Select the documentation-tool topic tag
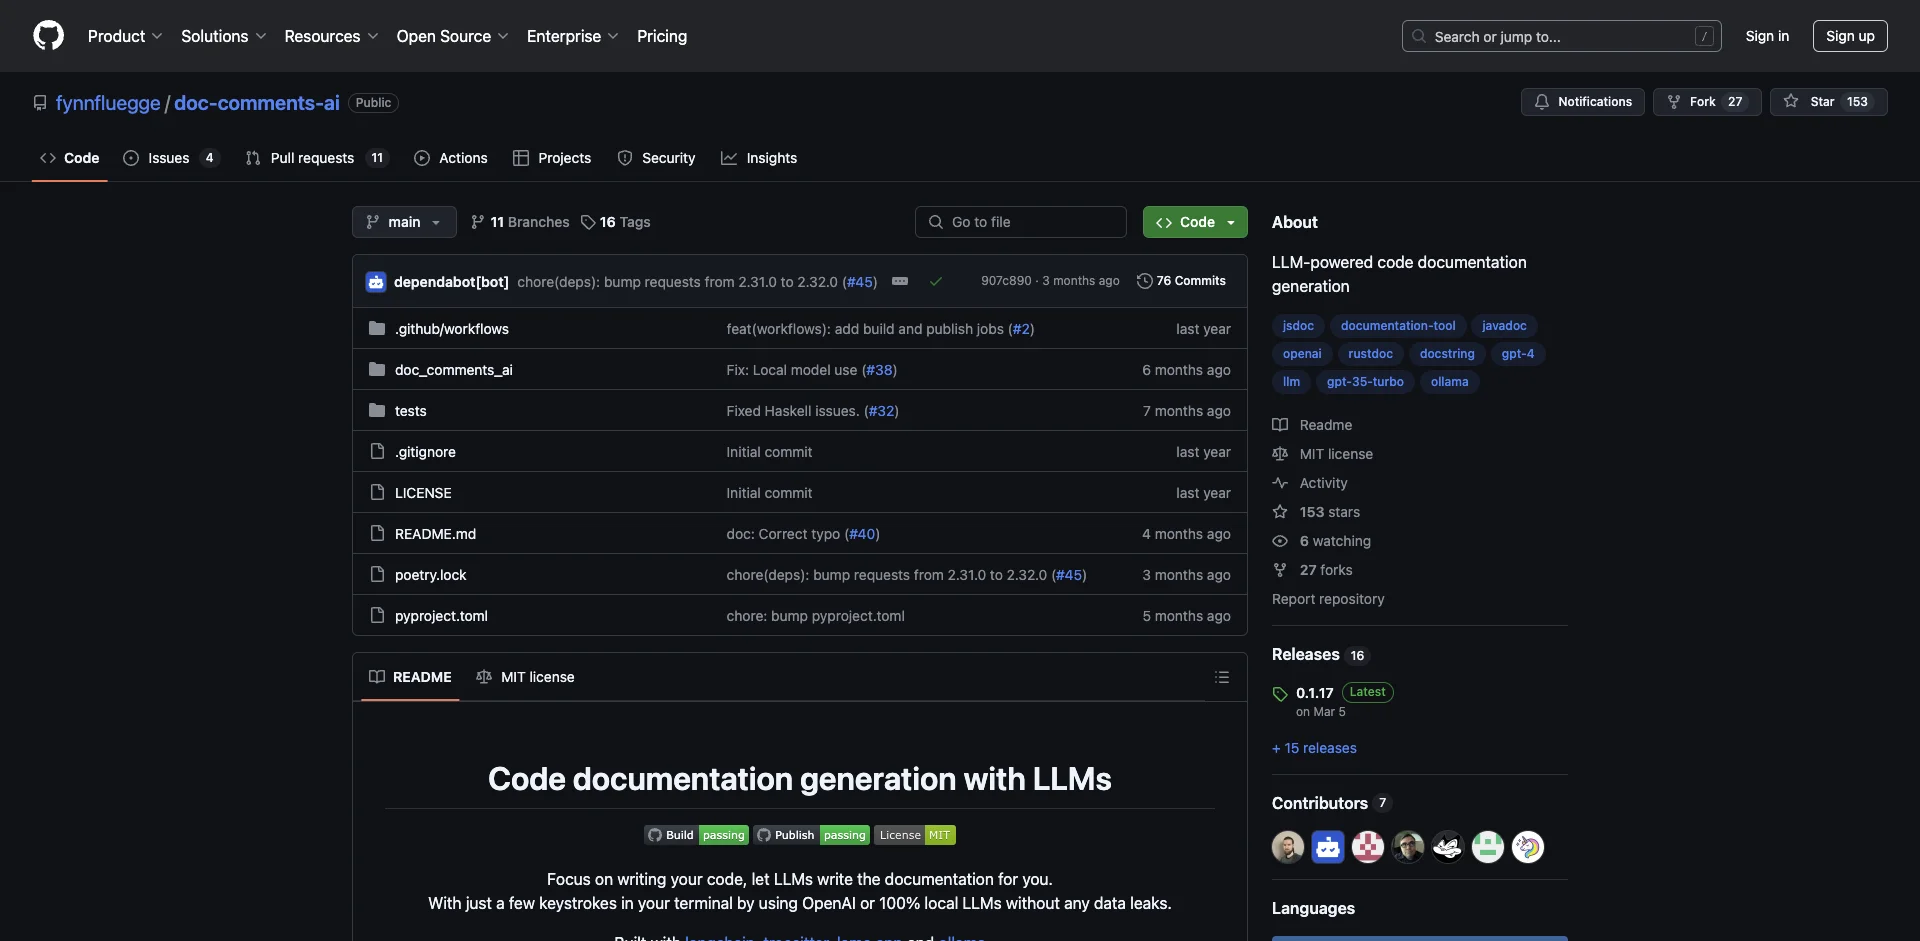1920x941 pixels. 1398,326
